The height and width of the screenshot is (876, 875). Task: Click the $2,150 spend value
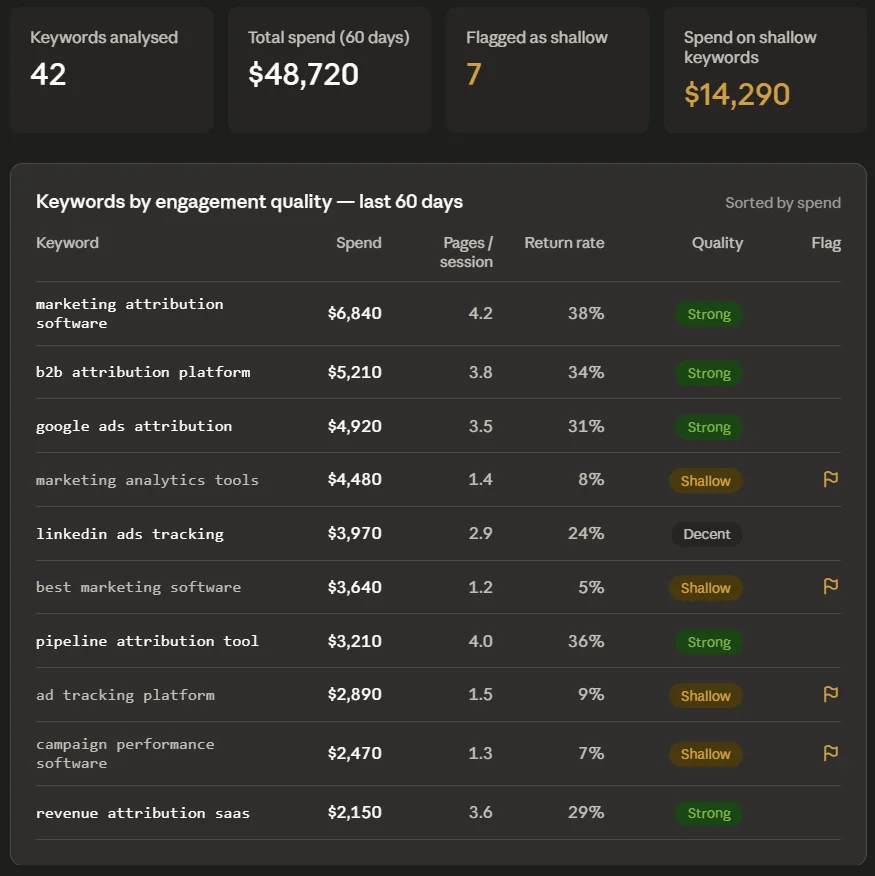(x=354, y=812)
